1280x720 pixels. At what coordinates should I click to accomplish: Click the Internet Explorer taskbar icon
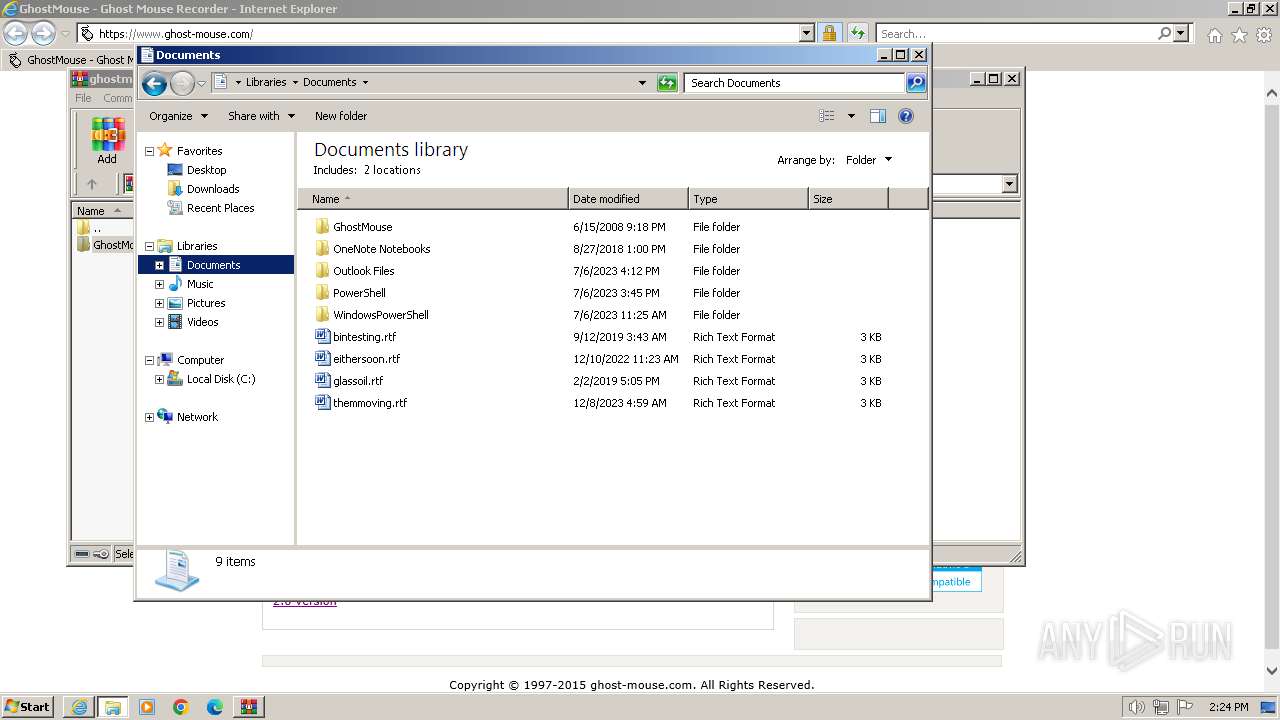point(79,707)
